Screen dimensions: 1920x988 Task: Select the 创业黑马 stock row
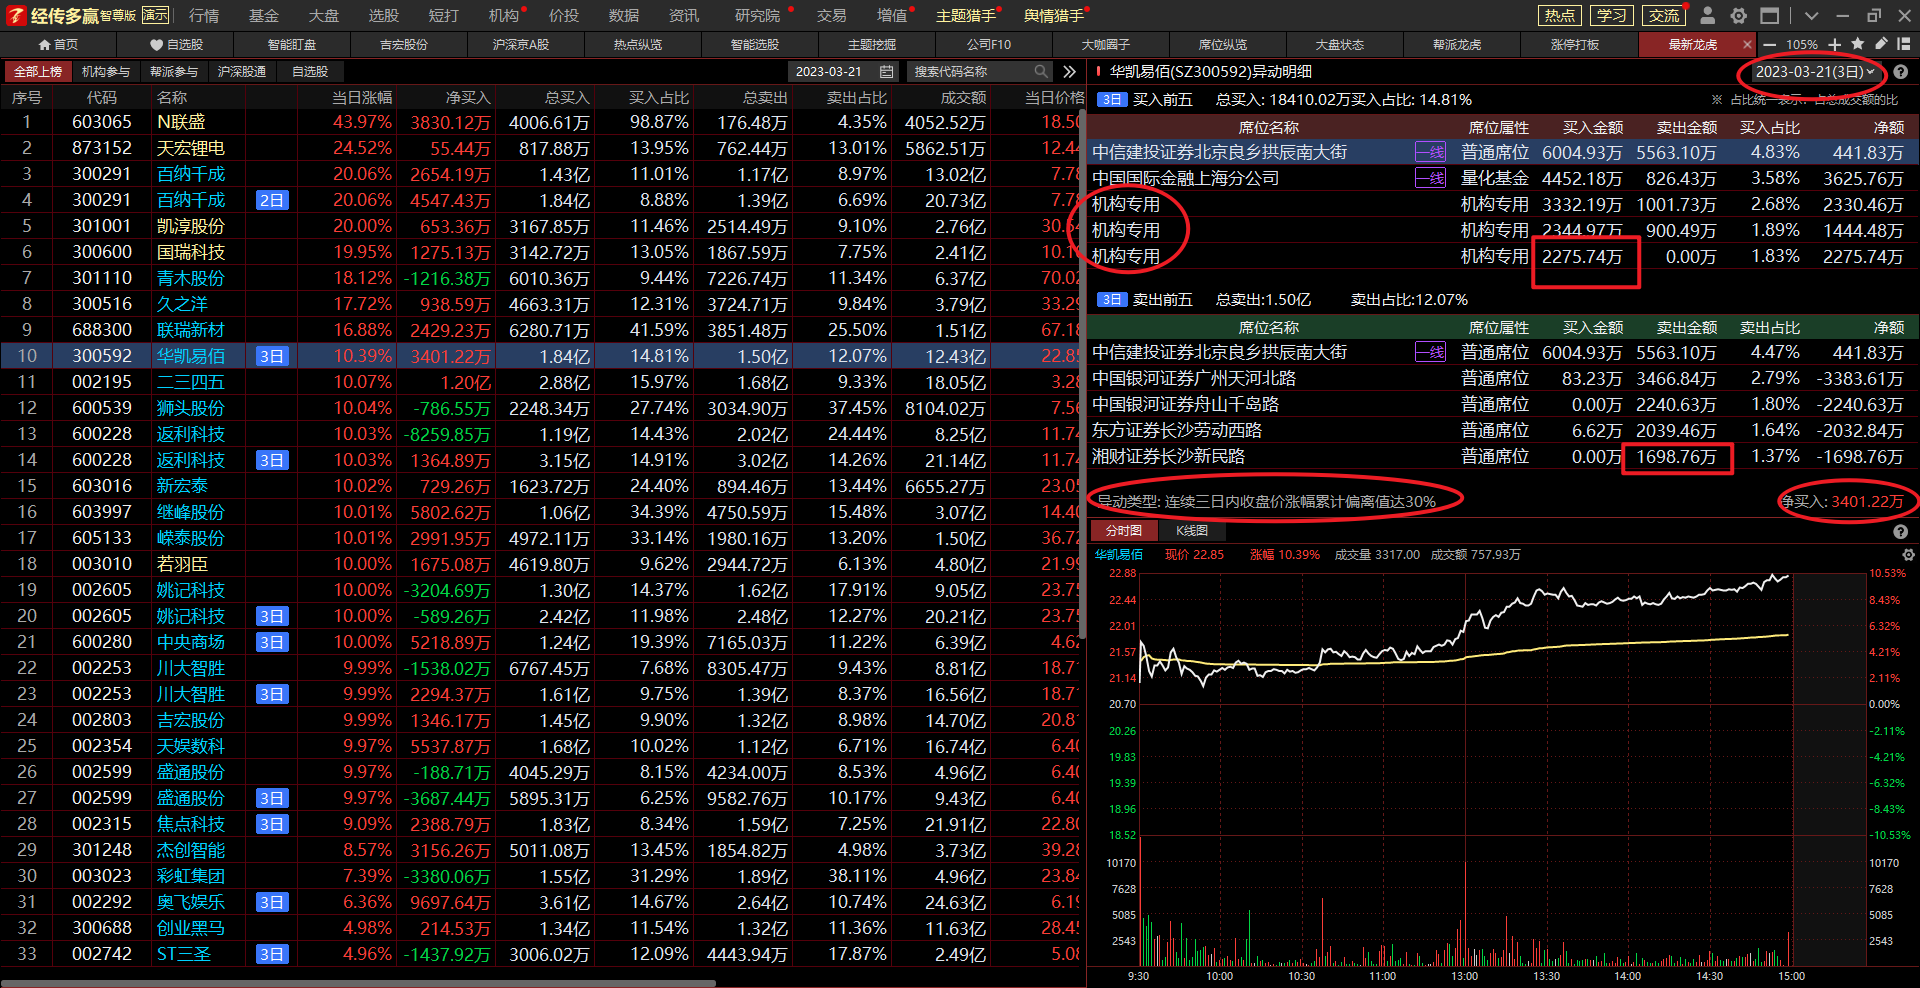click(542, 928)
